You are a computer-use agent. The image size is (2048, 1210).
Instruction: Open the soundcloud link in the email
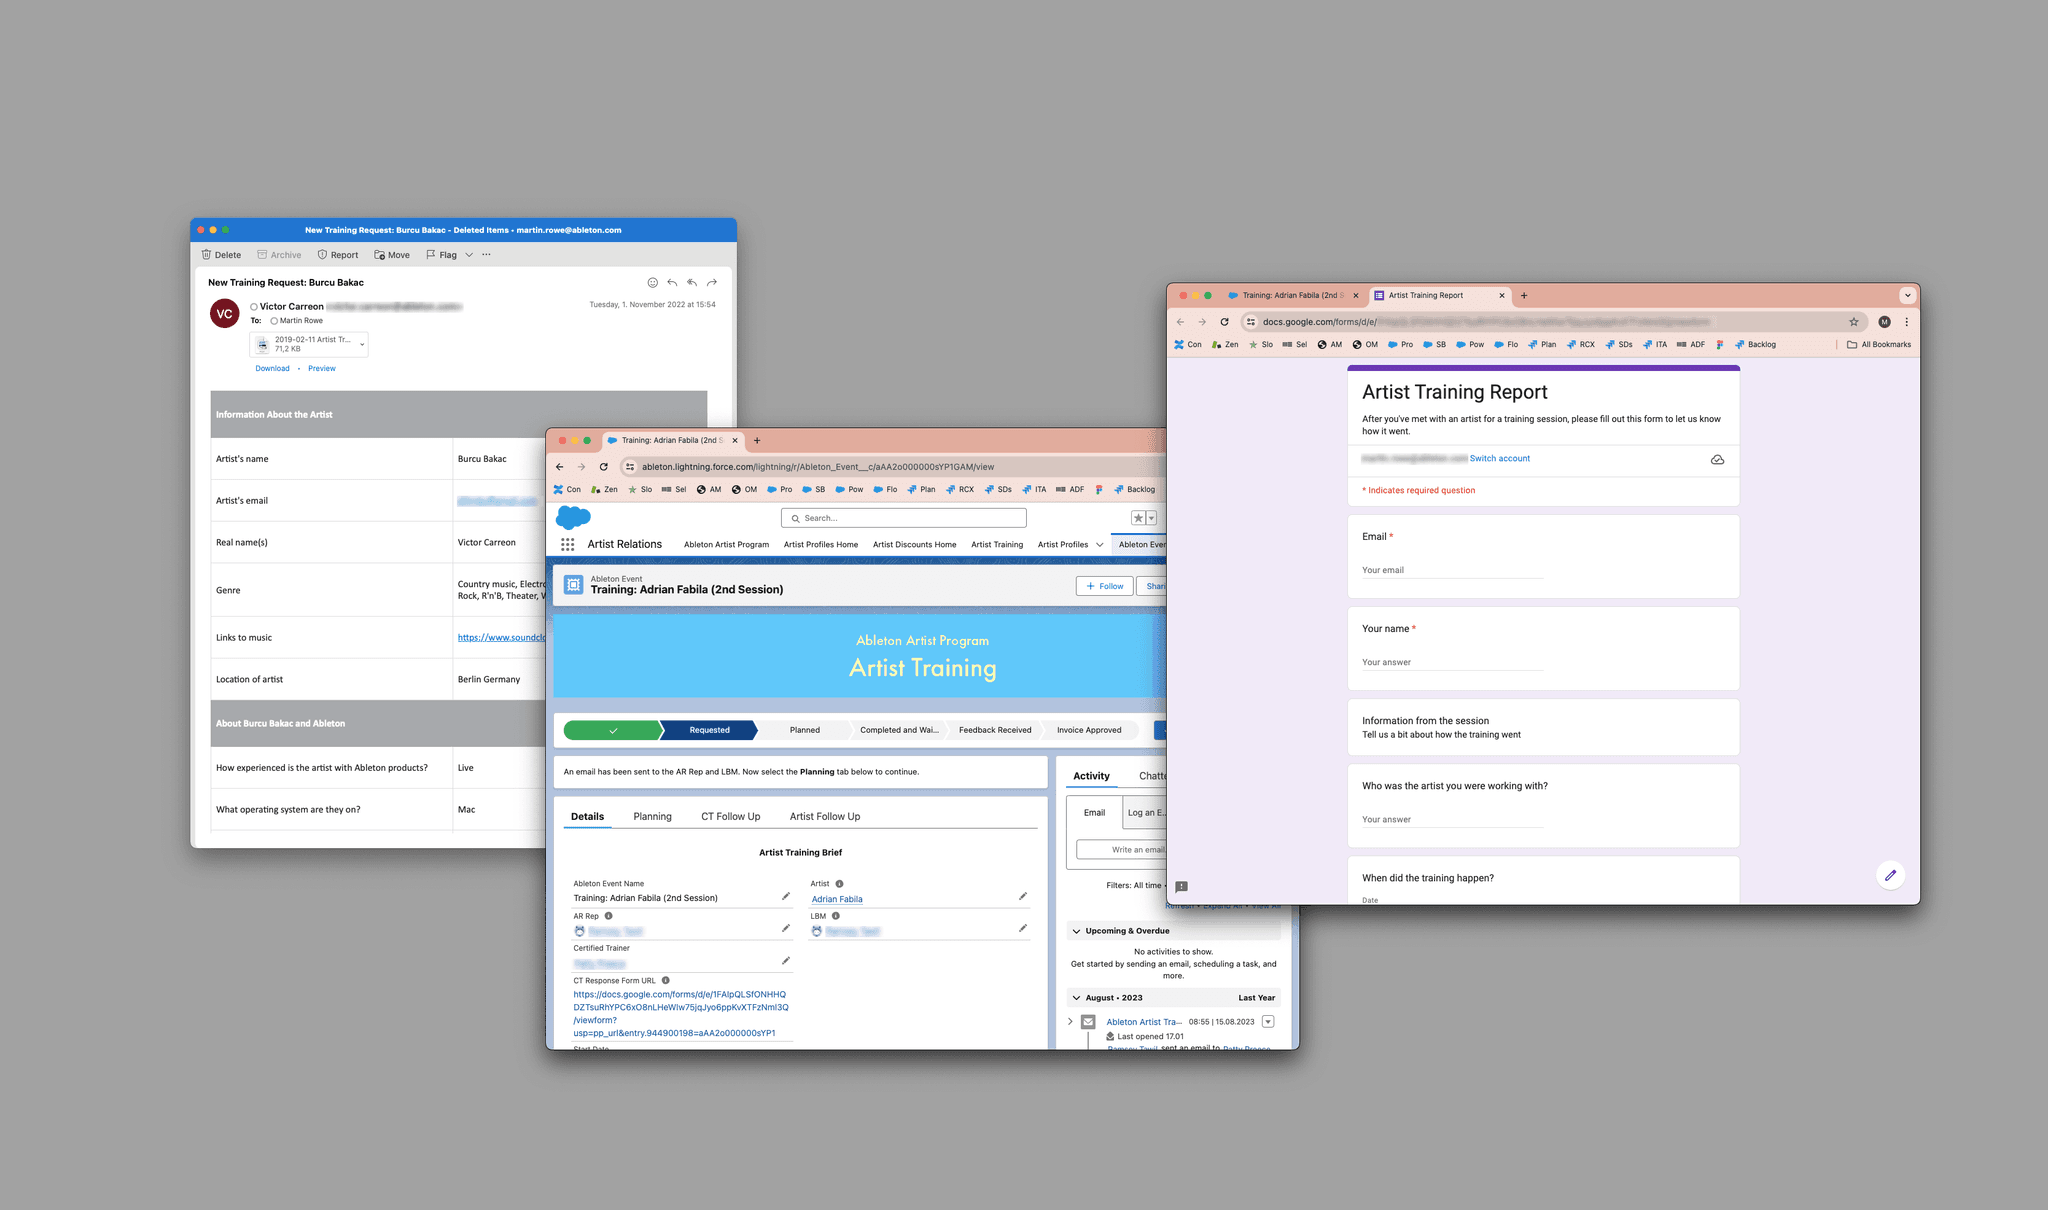(x=501, y=638)
